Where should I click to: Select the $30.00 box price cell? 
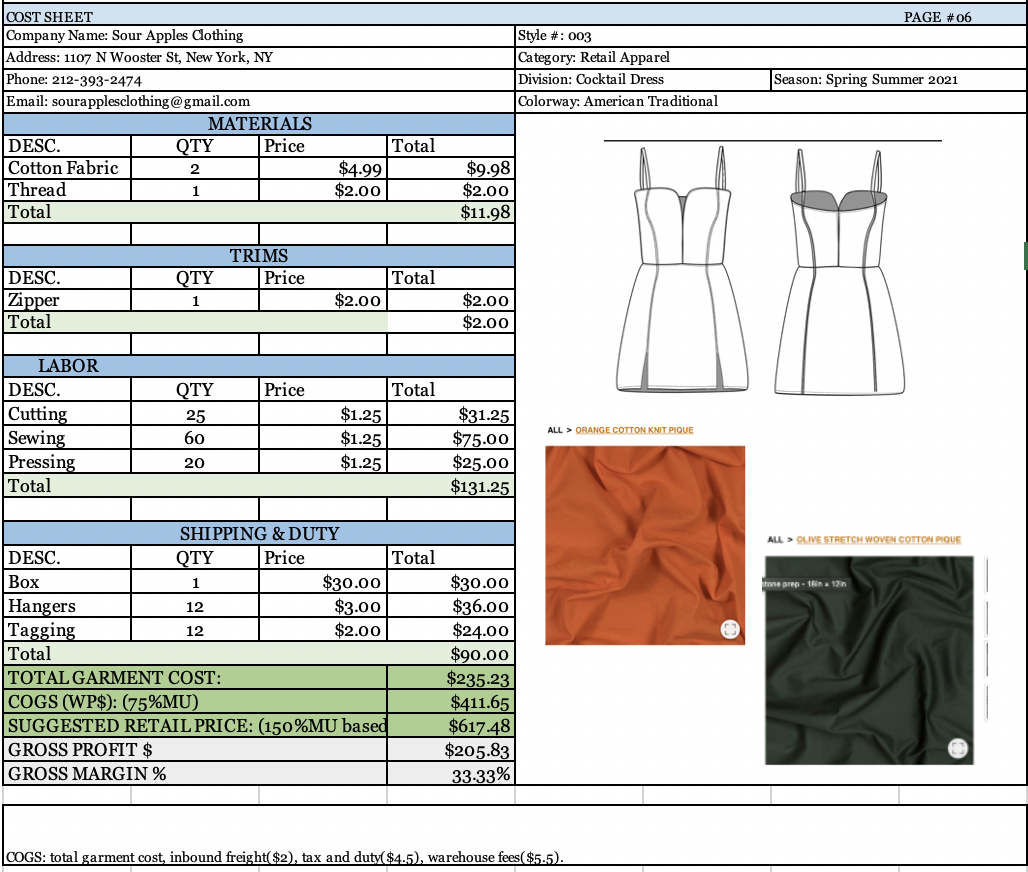click(323, 582)
